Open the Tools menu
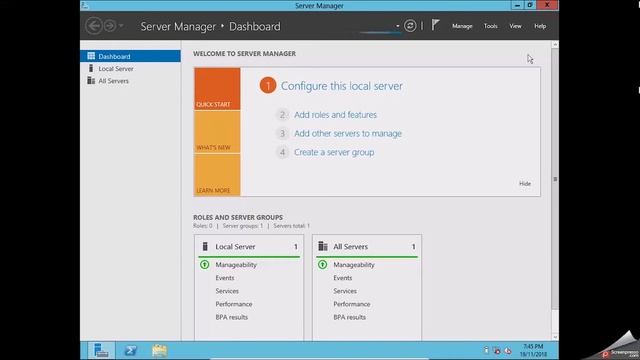 pos(491,26)
